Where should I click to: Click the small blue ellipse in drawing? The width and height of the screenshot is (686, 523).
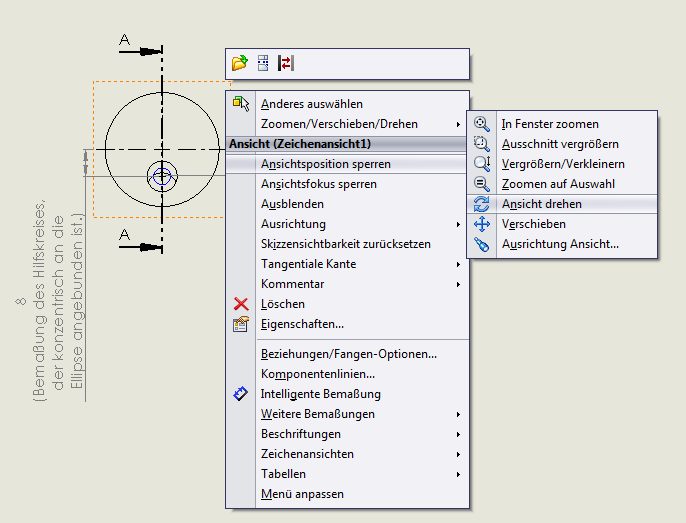tap(162, 177)
